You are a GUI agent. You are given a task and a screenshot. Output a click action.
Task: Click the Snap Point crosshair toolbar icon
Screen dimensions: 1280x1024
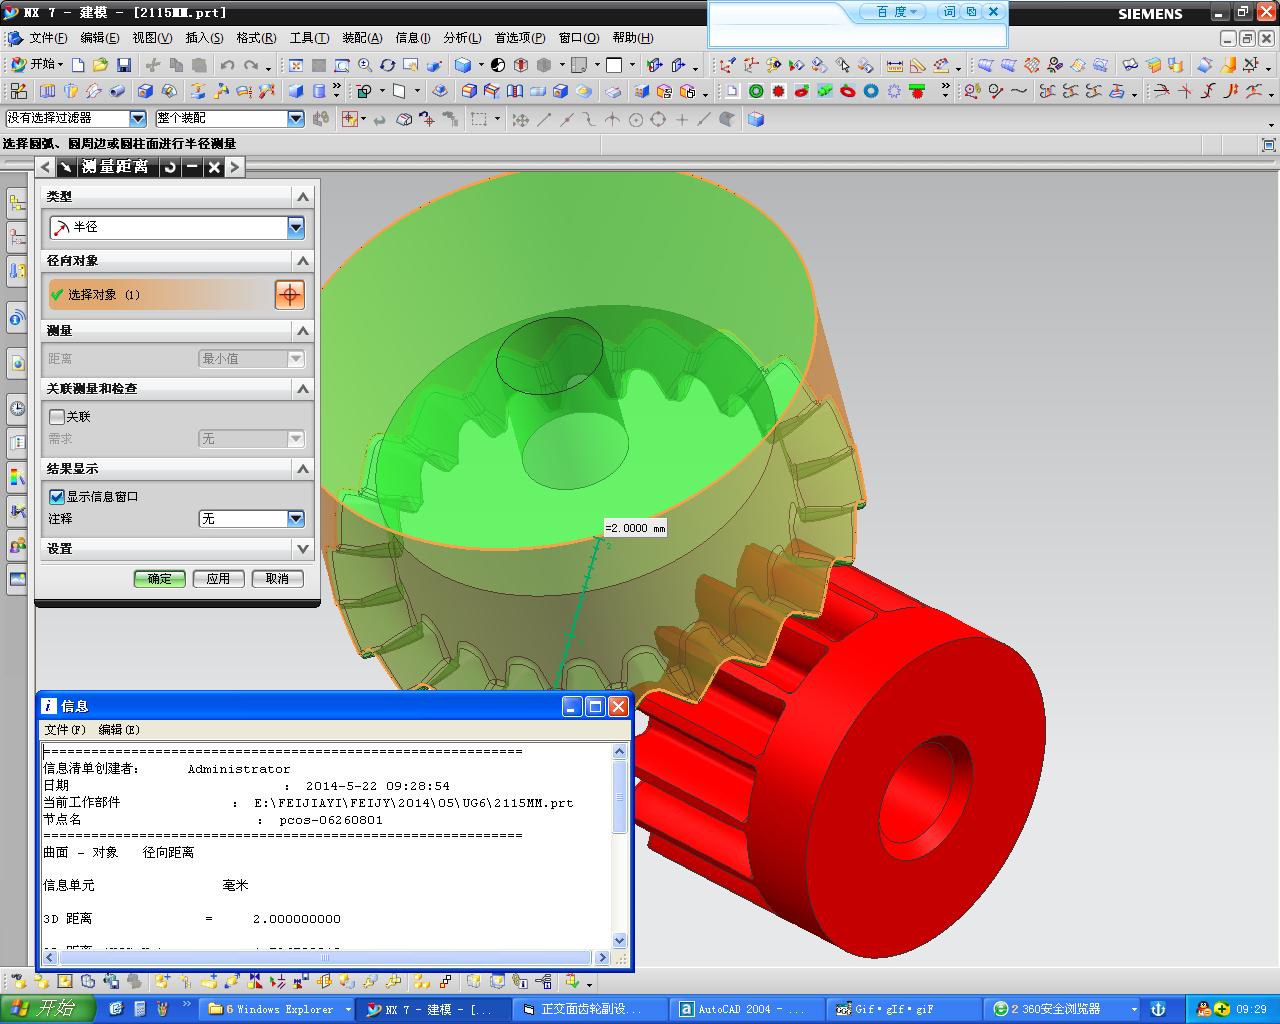[x=349, y=119]
